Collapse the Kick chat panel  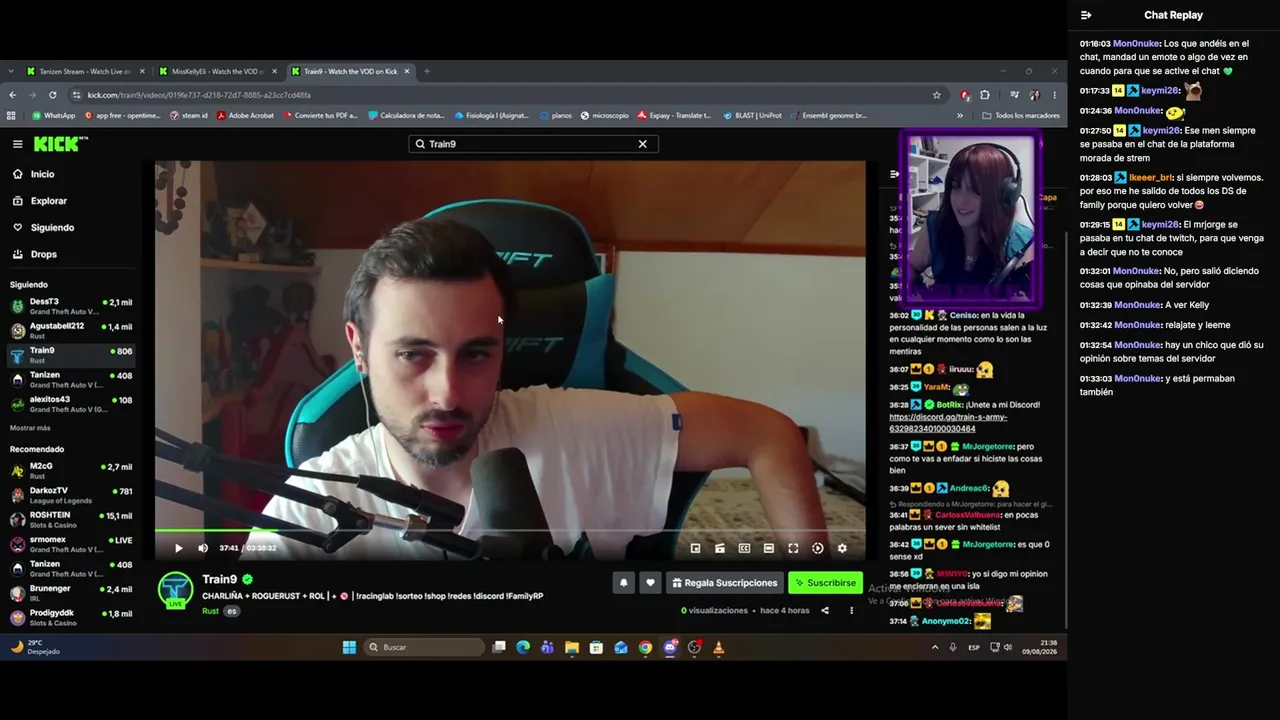(x=895, y=174)
